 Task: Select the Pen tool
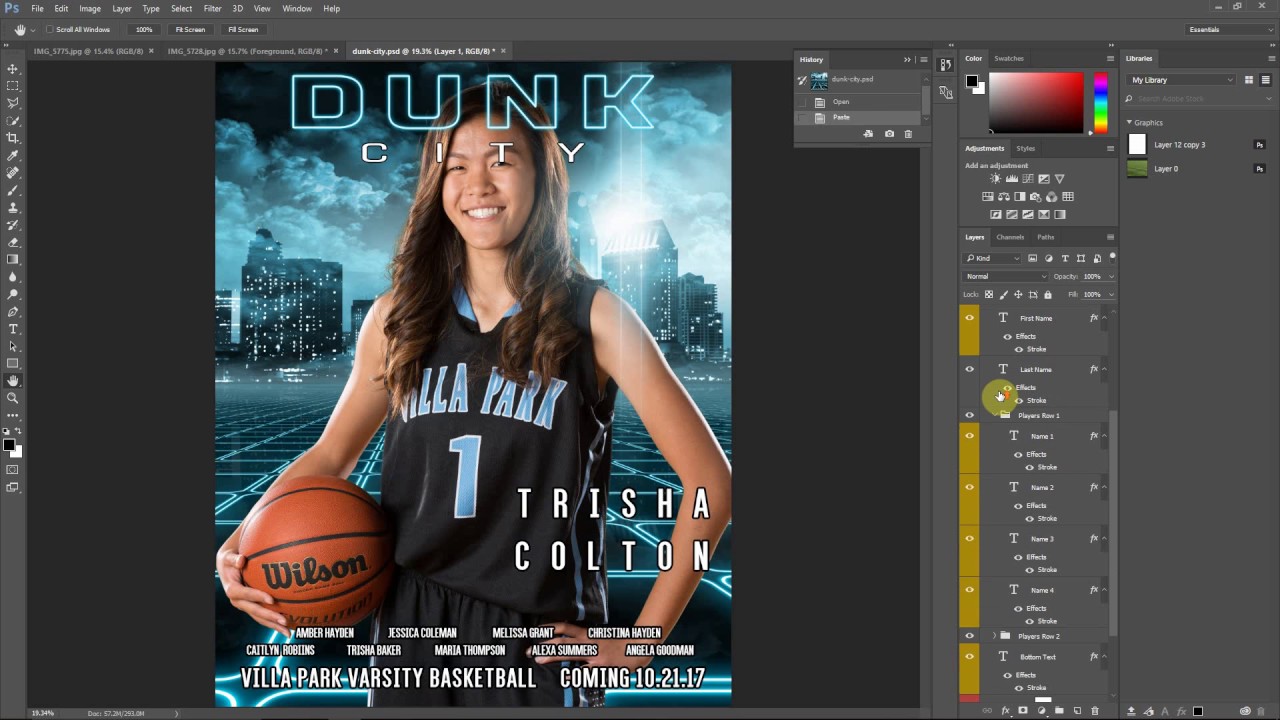(13, 312)
